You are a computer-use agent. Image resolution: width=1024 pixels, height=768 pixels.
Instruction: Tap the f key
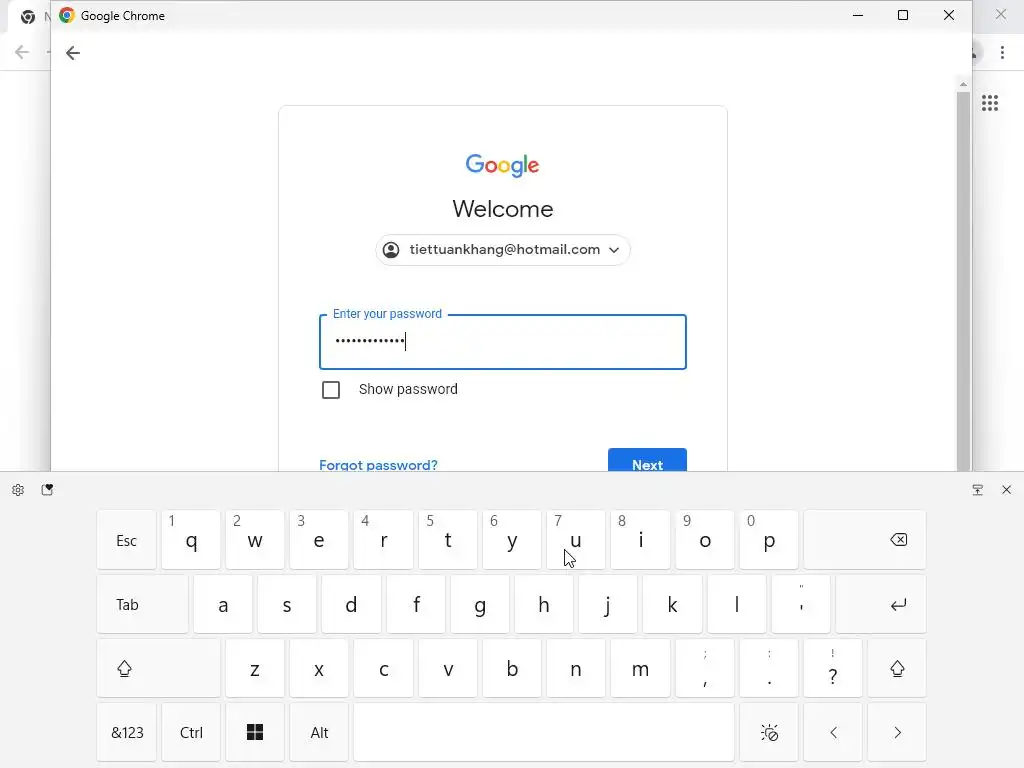click(x=415, y=604)
